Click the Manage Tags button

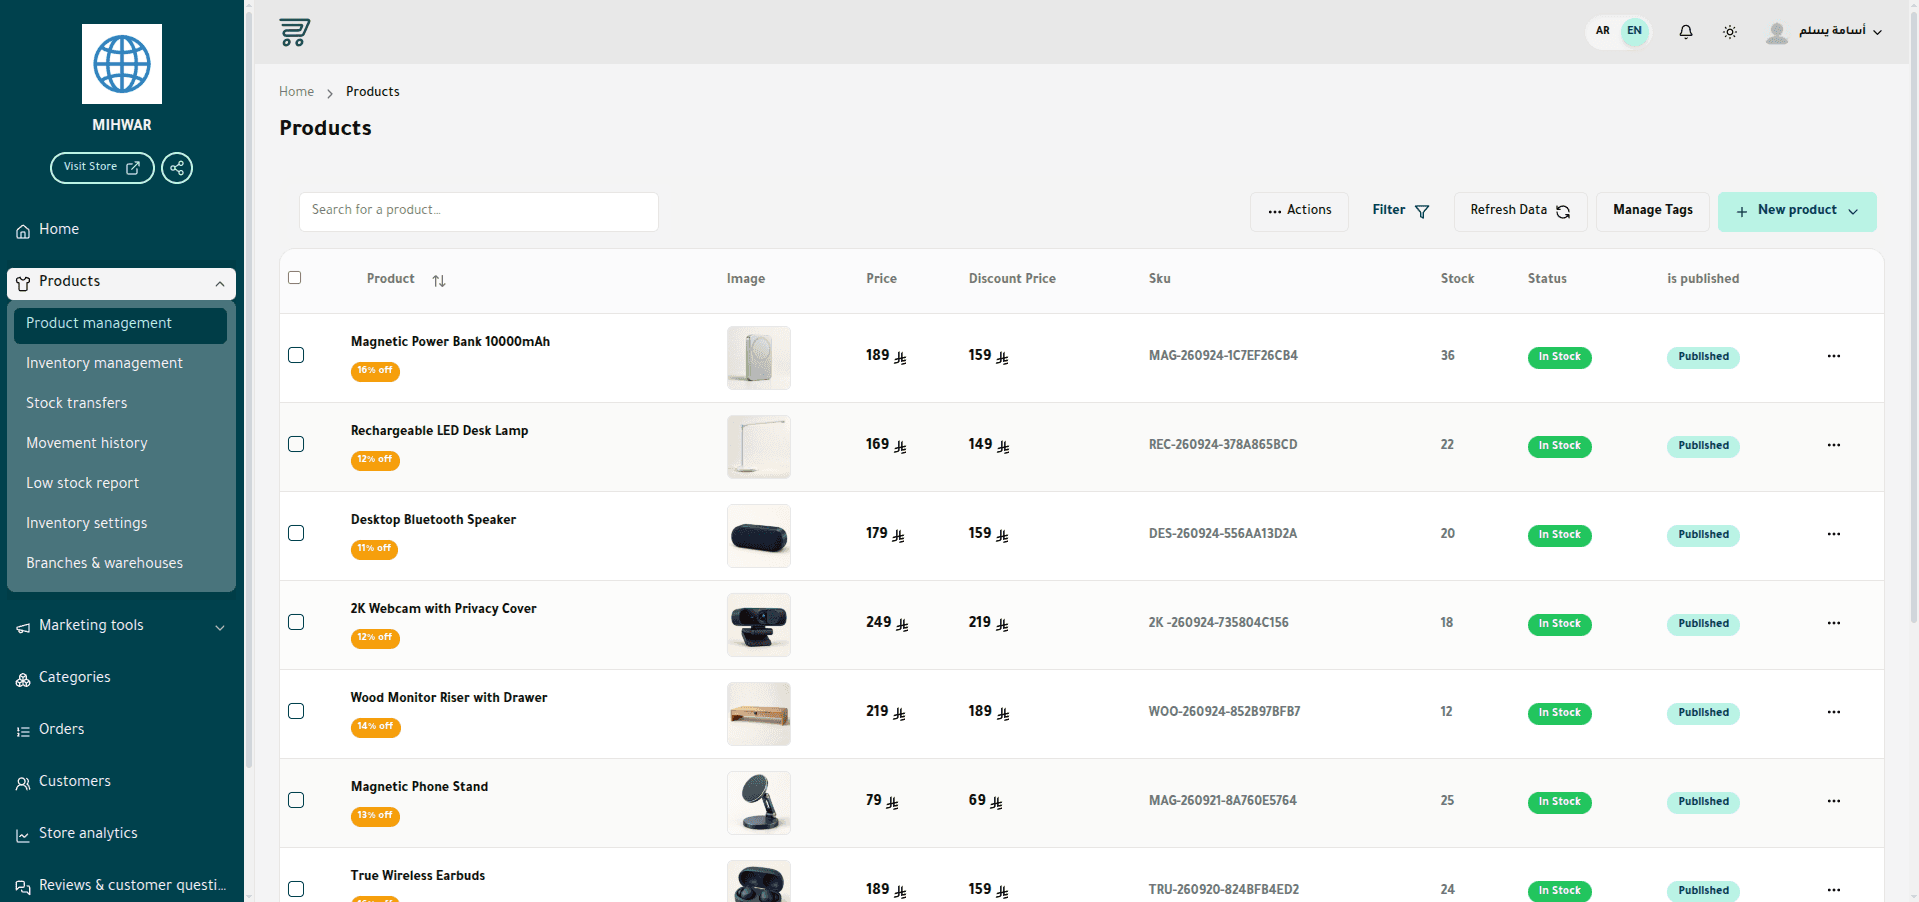[1653, 211]
